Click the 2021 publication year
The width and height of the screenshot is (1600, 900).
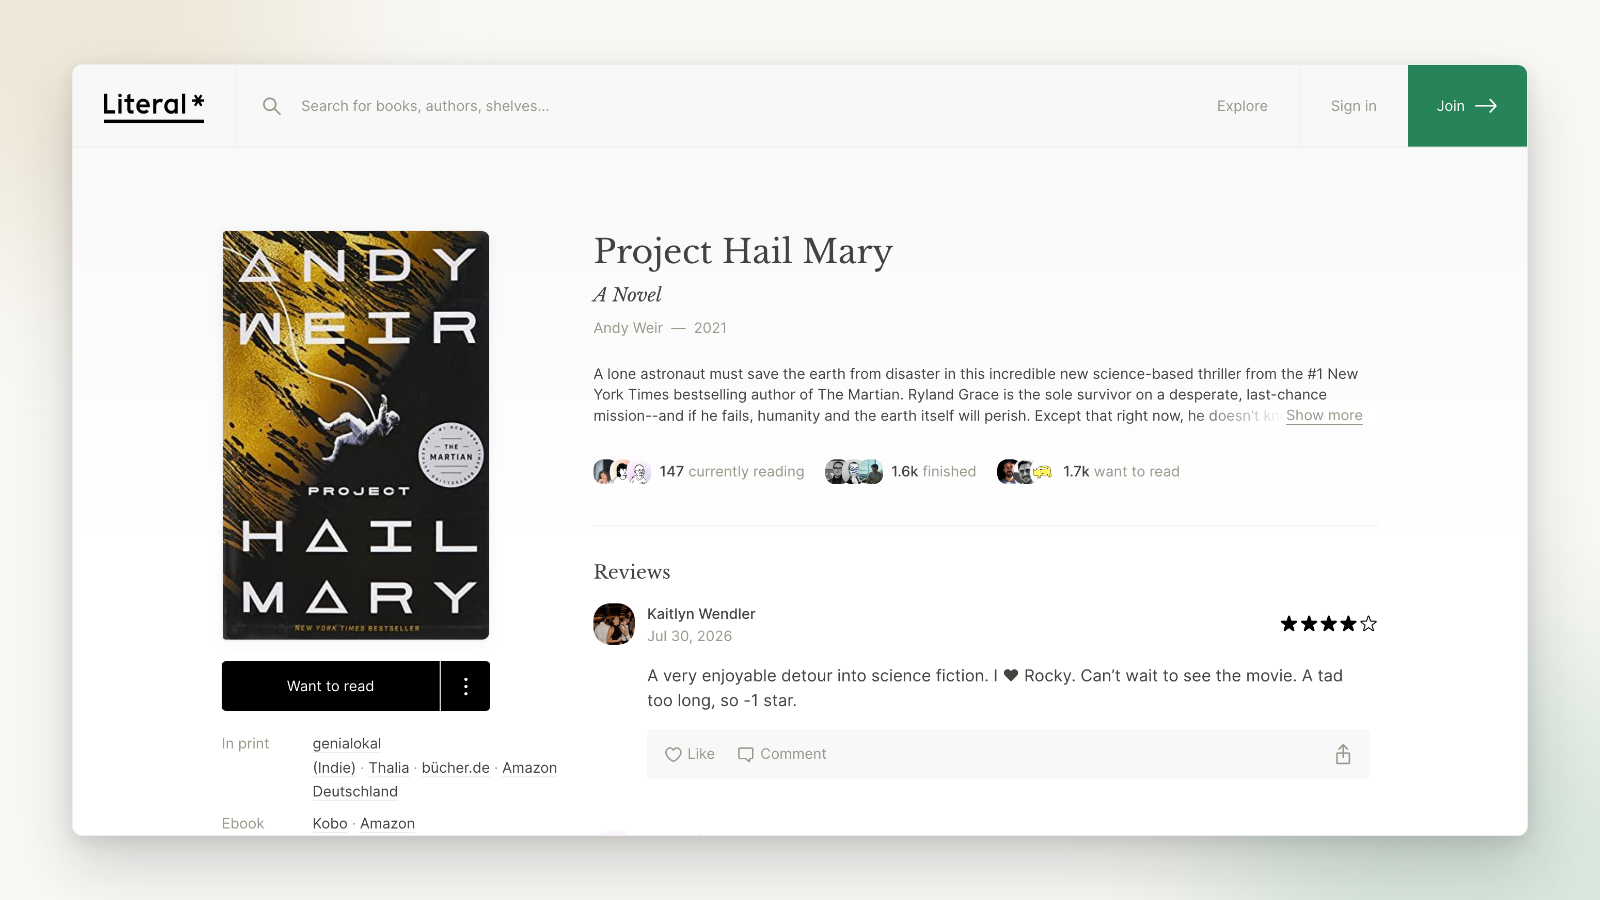click(710, 328)
